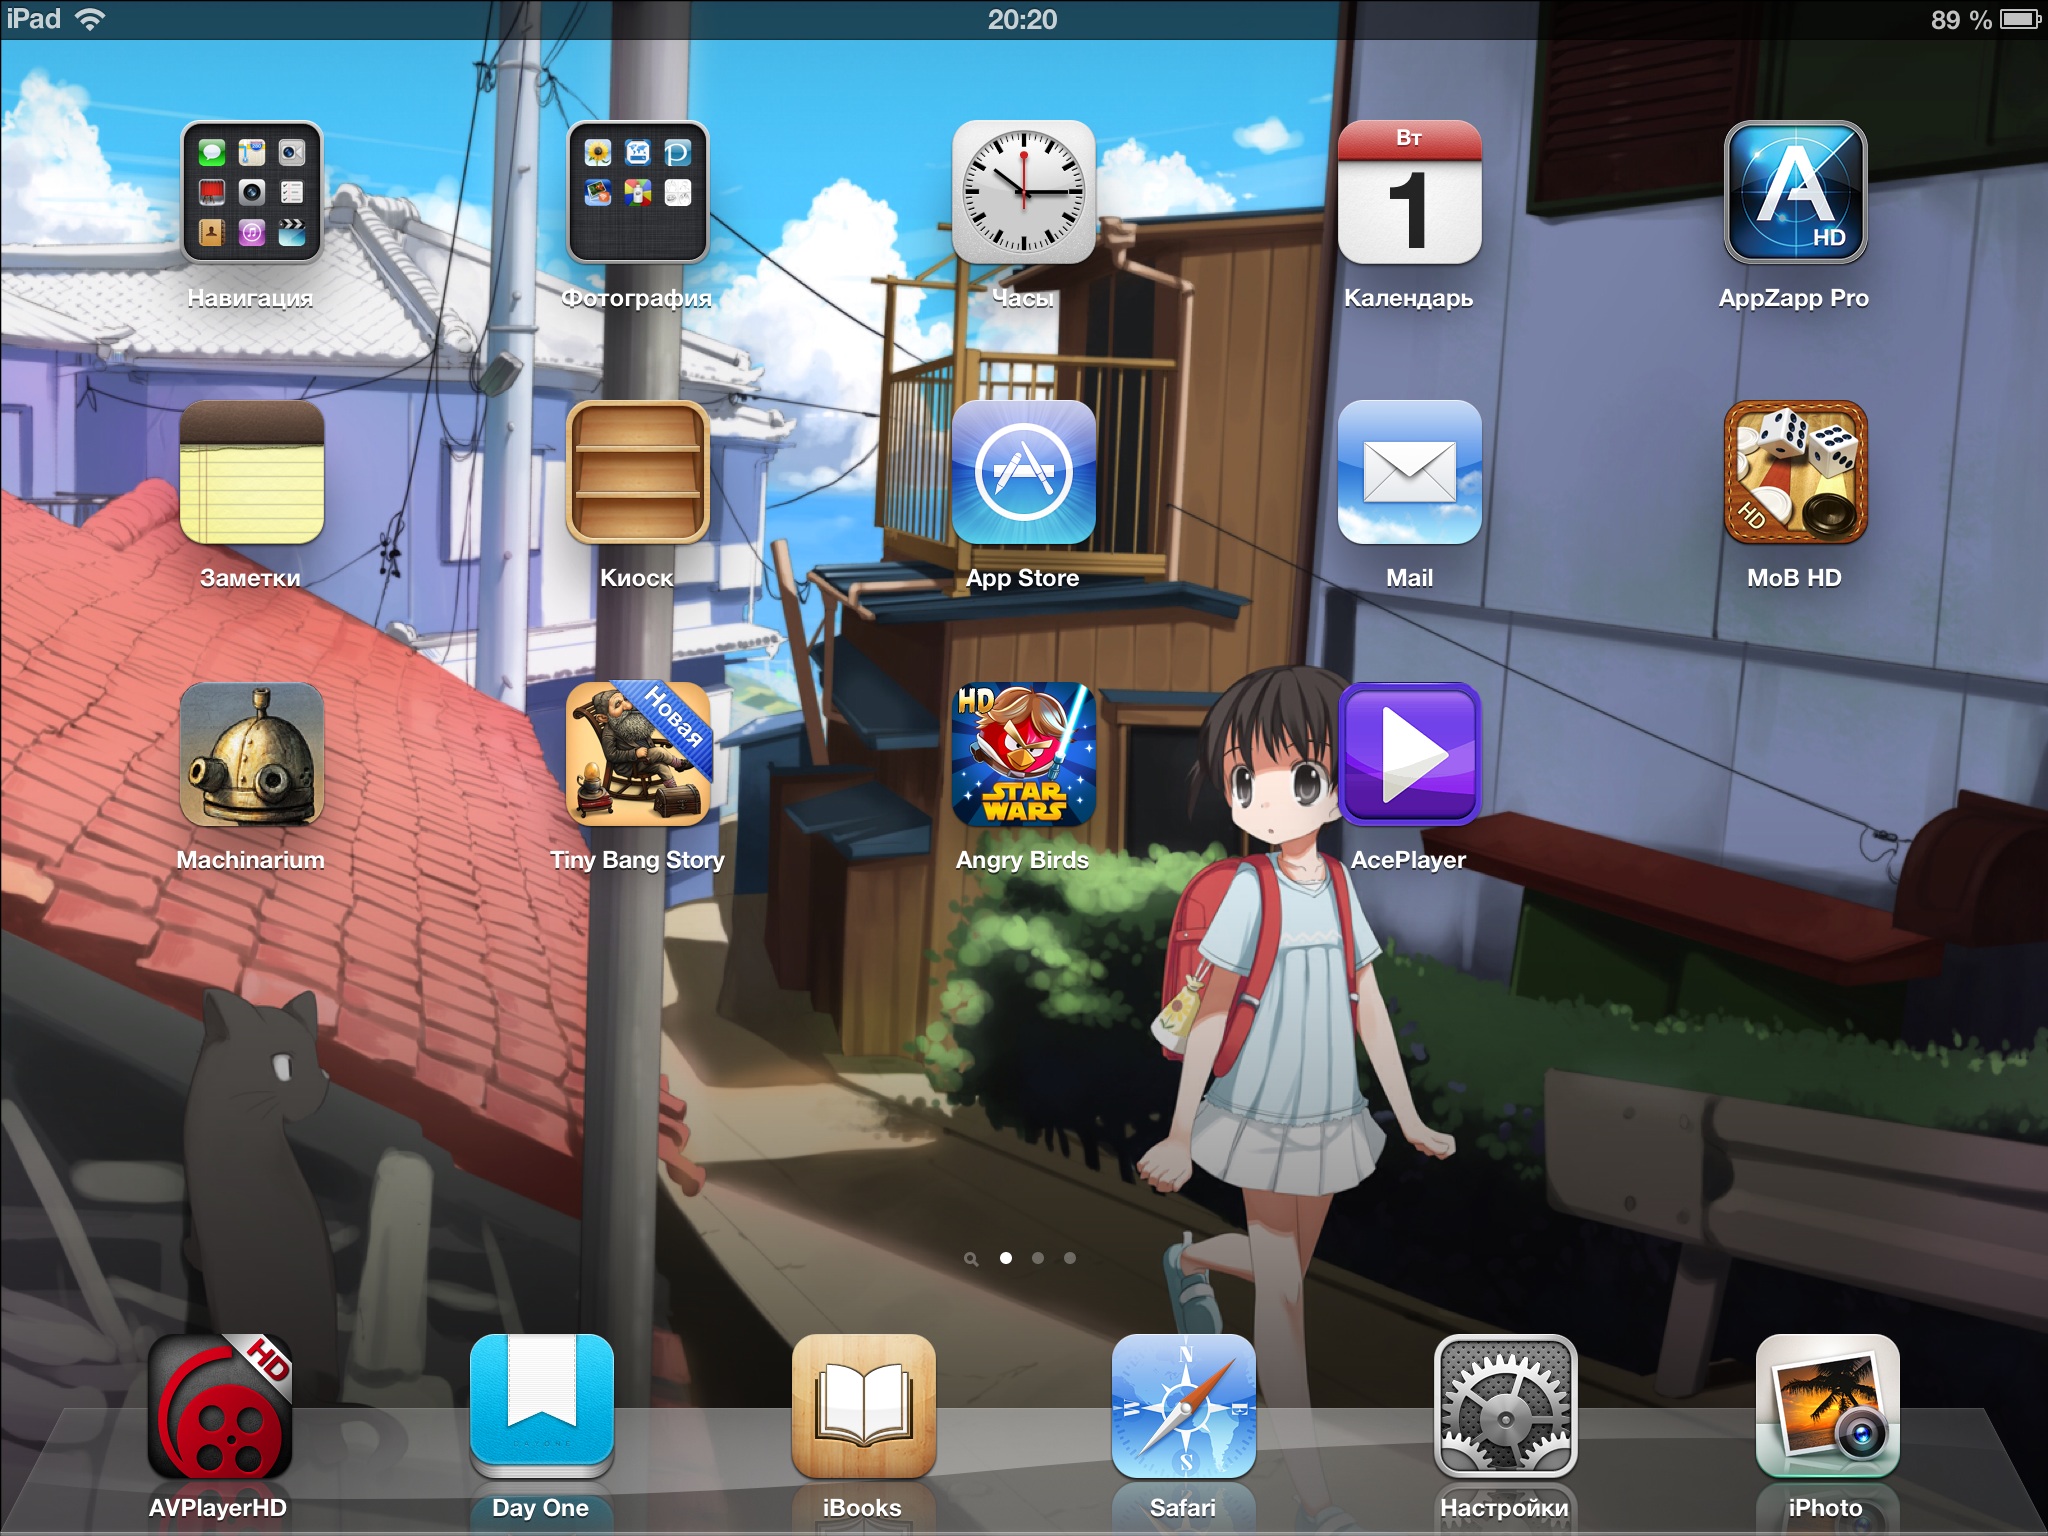2048x1536 pixels.
Task: Tap the 89 % battery percentage text
Action: pyautogui.click(x=1961, y=19)
